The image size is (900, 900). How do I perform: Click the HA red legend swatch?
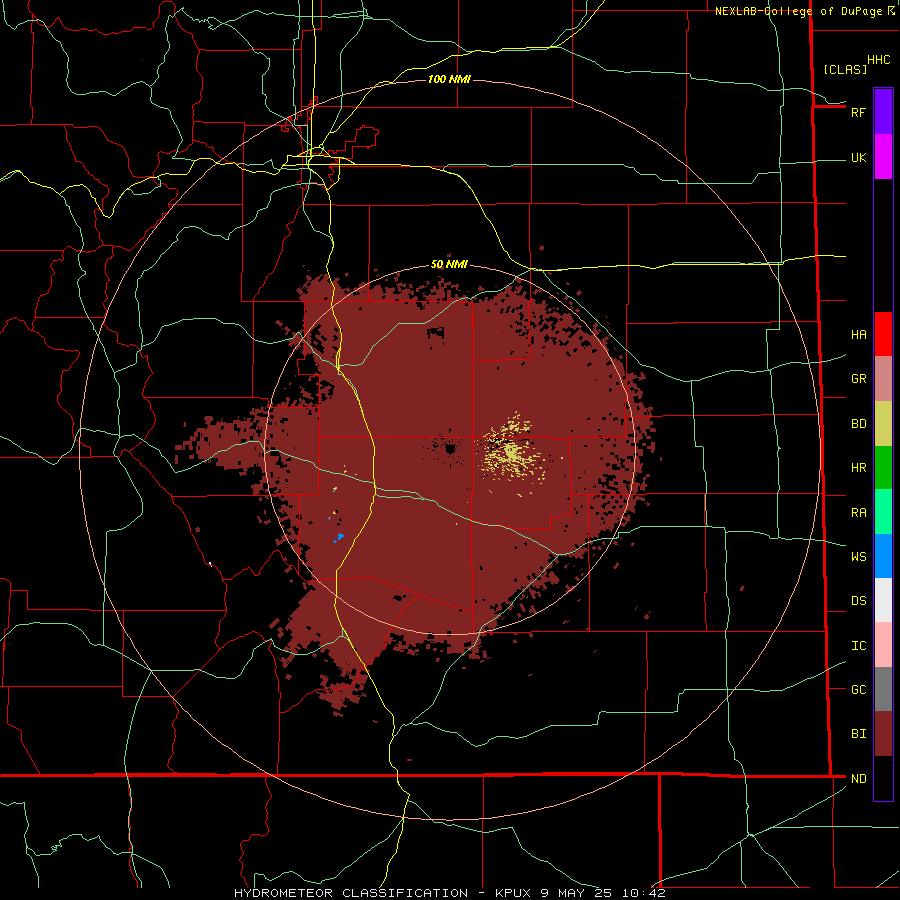click(x=883, y=334)
